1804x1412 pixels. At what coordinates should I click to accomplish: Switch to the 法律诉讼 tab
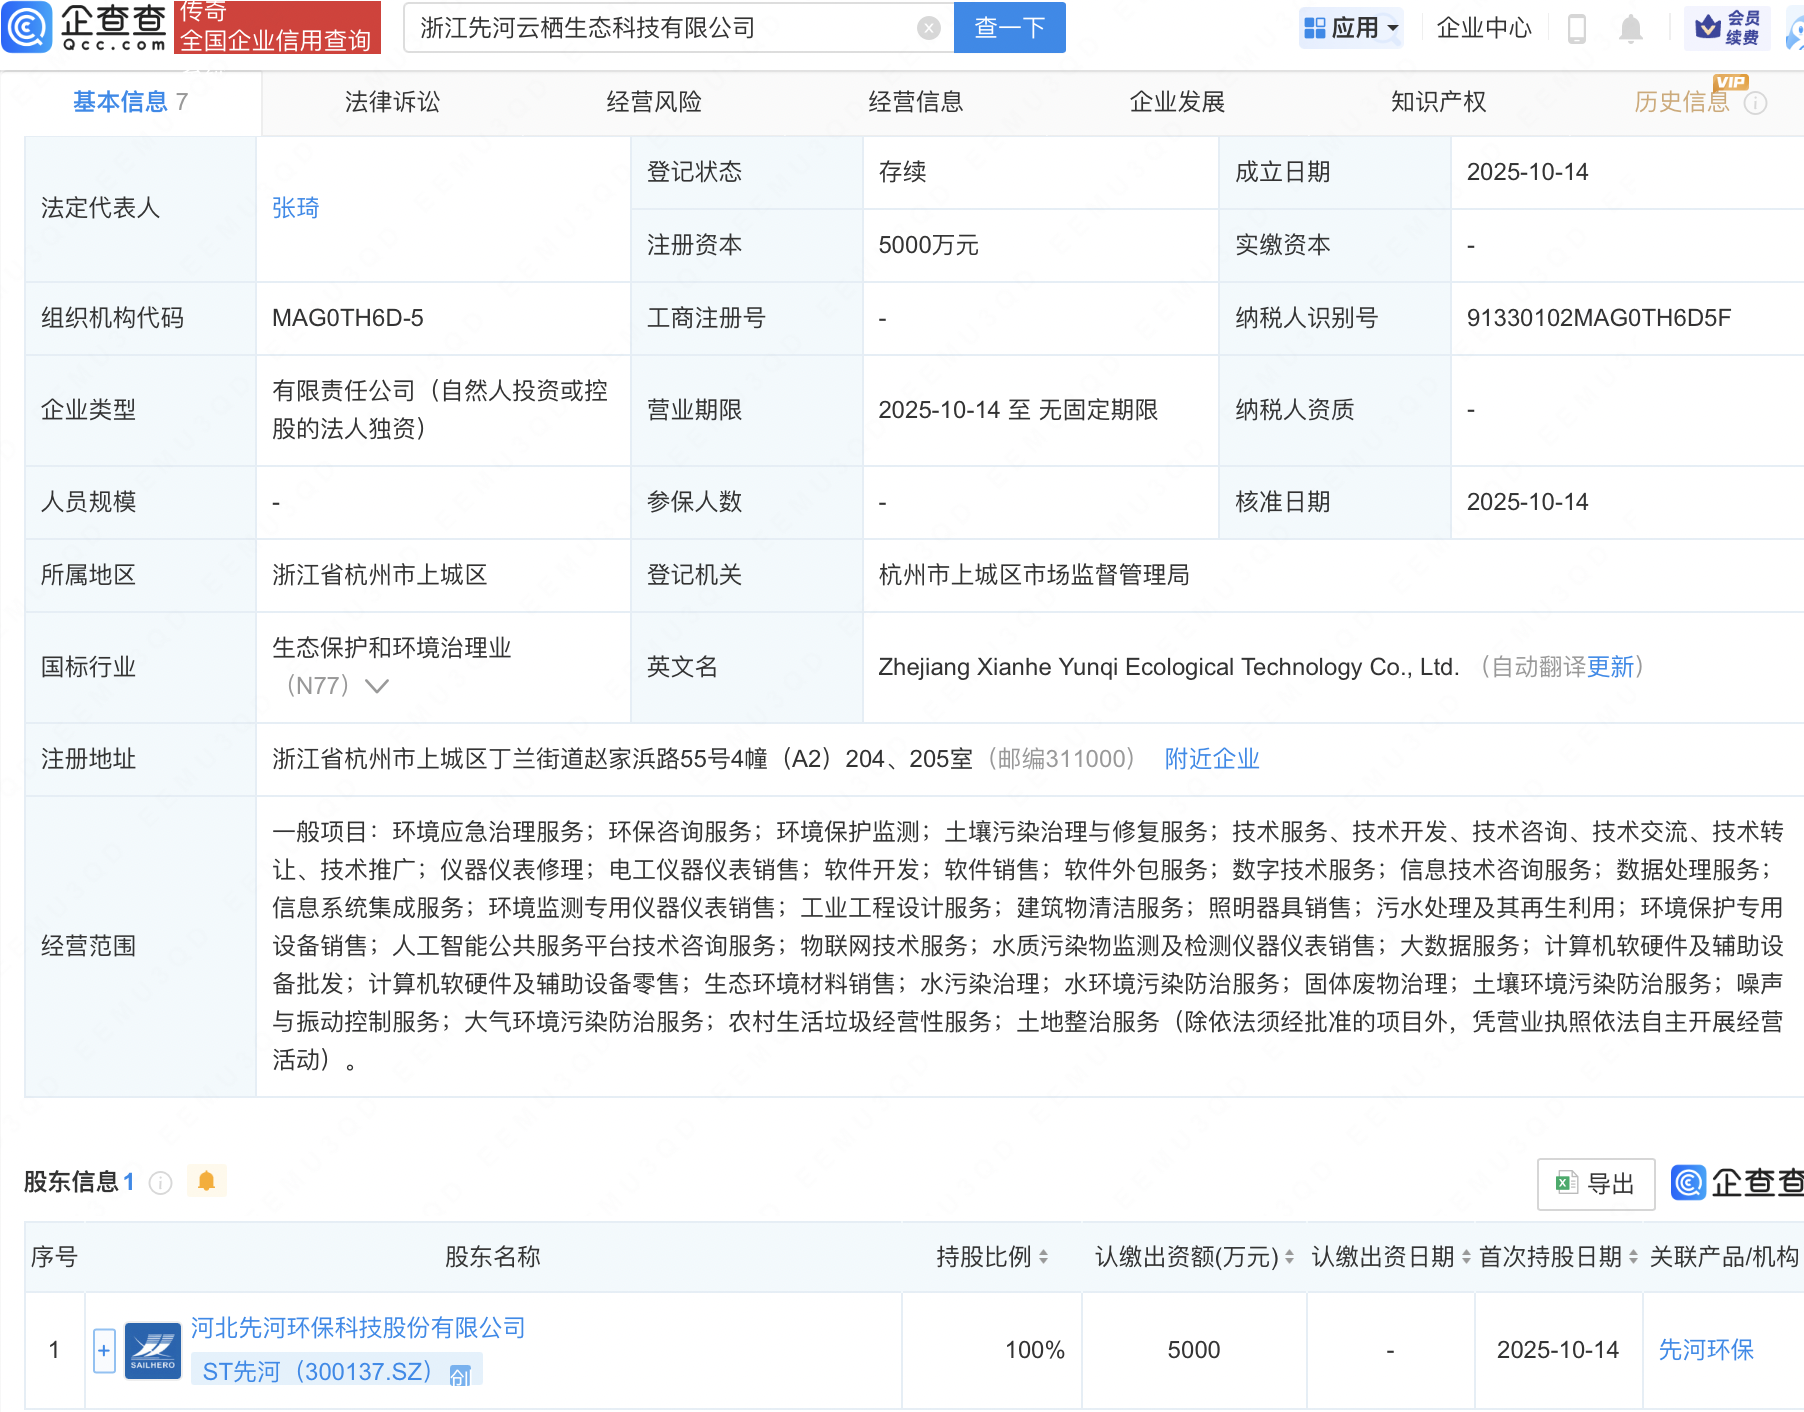(392, 102)
